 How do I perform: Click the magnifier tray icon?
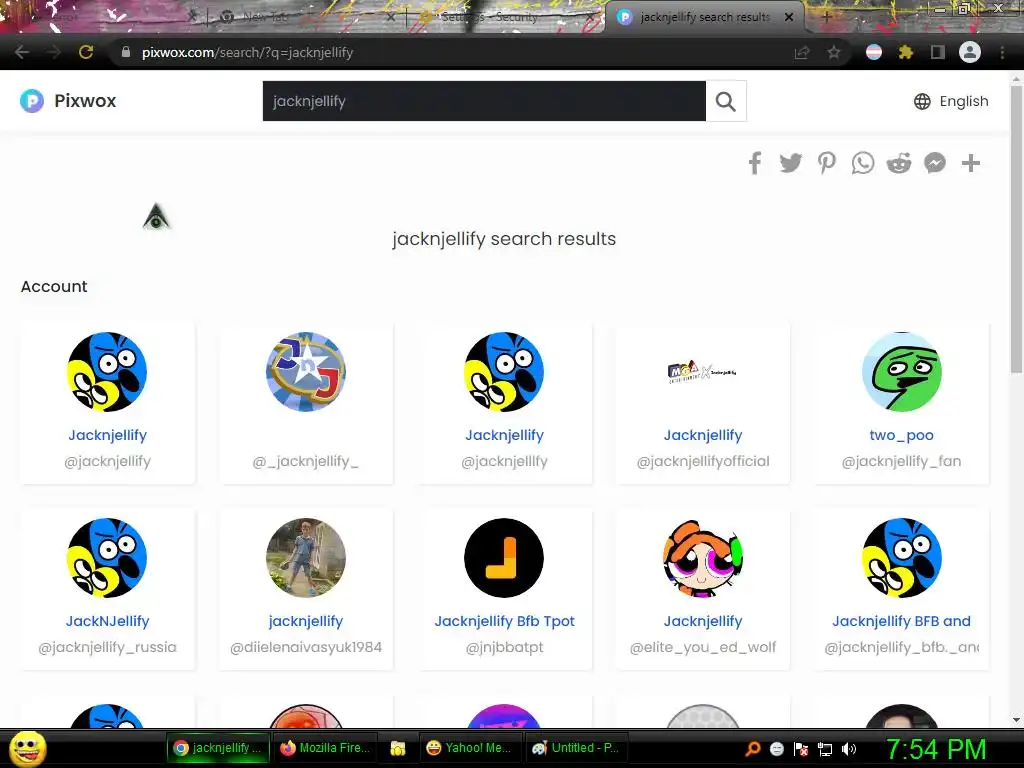click(x=753, y=749)
